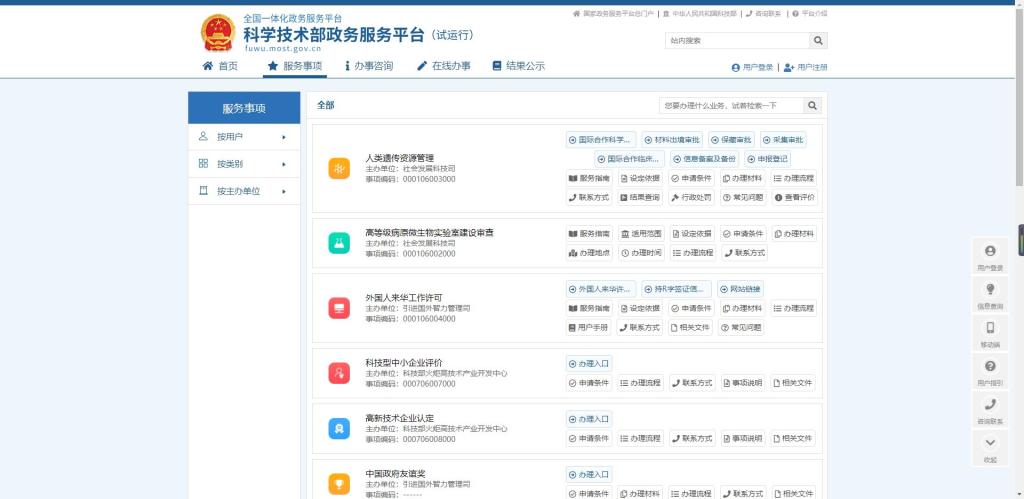Screen dimensions: 1024x499
Task: Click 办理入口 button for 科技型中小企业评价
Action: [589, 363]
